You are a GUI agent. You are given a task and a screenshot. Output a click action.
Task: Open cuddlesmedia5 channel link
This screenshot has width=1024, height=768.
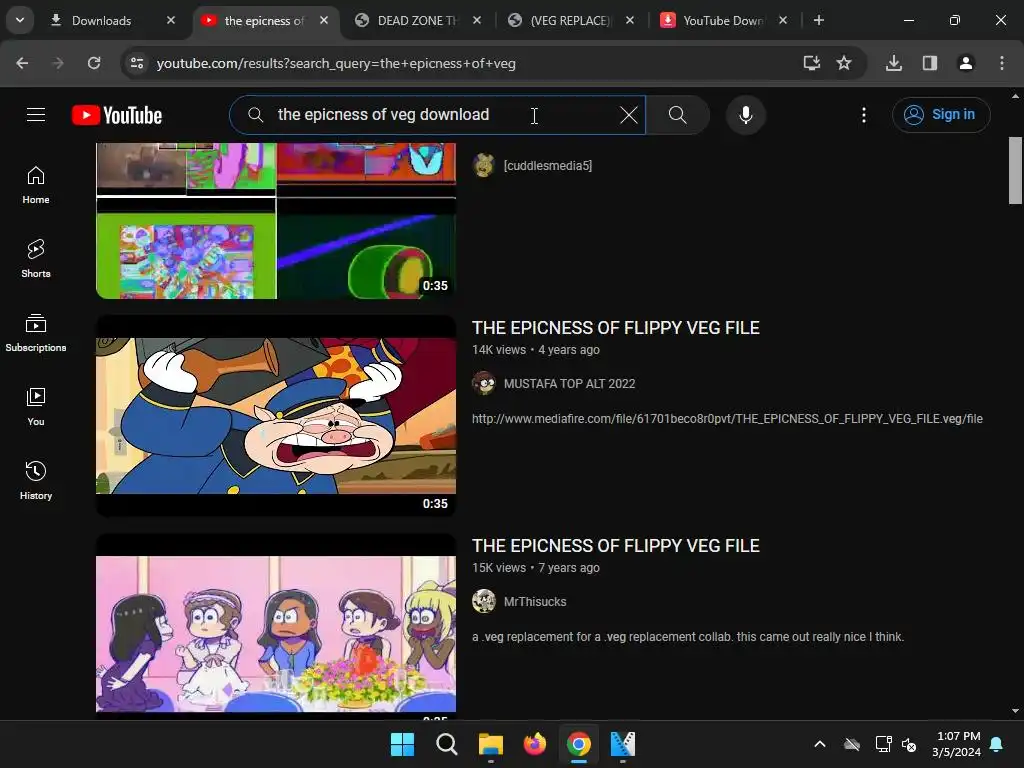(x=547, y=166)
